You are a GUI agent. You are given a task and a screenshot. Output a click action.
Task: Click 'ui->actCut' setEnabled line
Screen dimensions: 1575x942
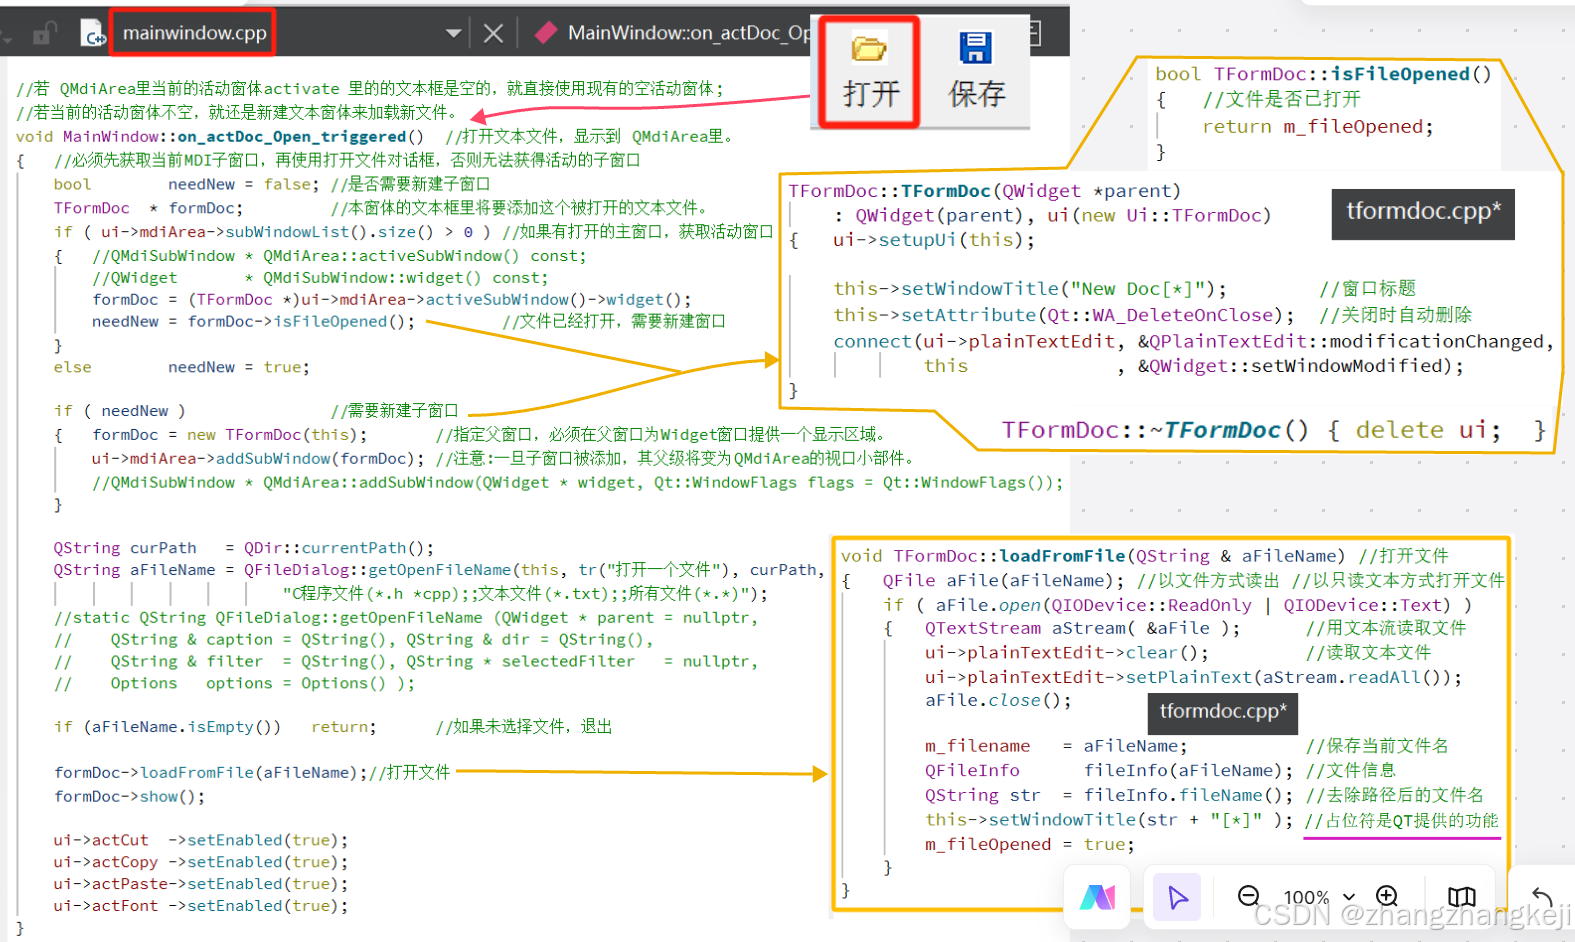pos(201,840)
